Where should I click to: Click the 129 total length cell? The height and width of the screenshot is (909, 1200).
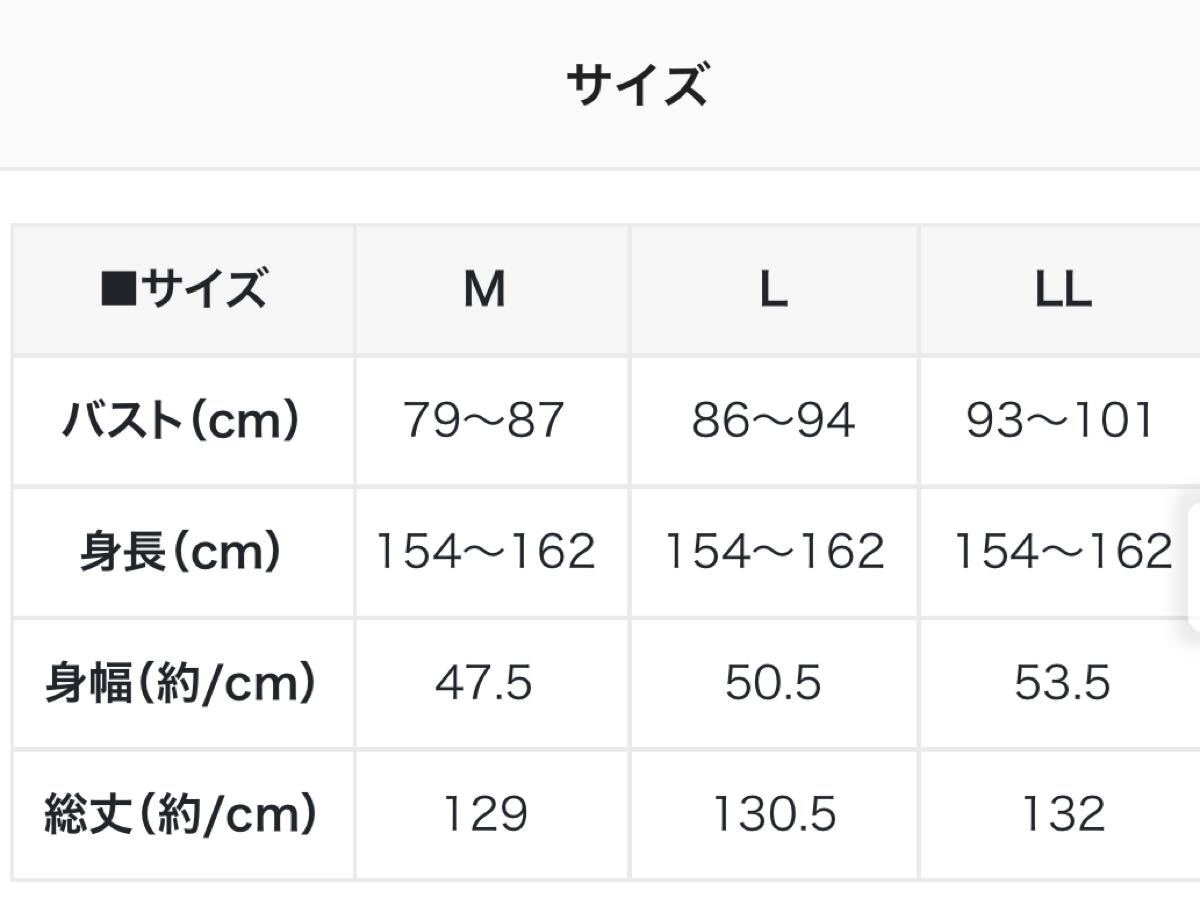click(x=485, y=814)
